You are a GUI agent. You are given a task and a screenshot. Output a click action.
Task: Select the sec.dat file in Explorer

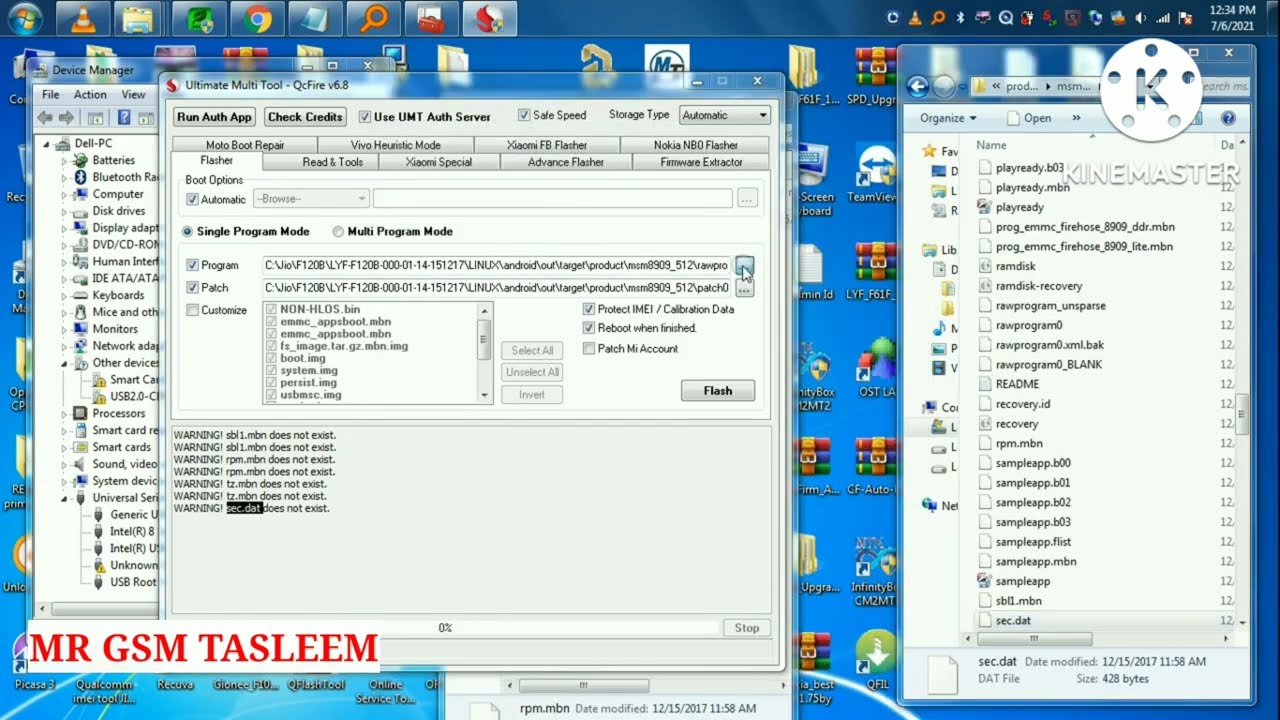pos(1013,620)
